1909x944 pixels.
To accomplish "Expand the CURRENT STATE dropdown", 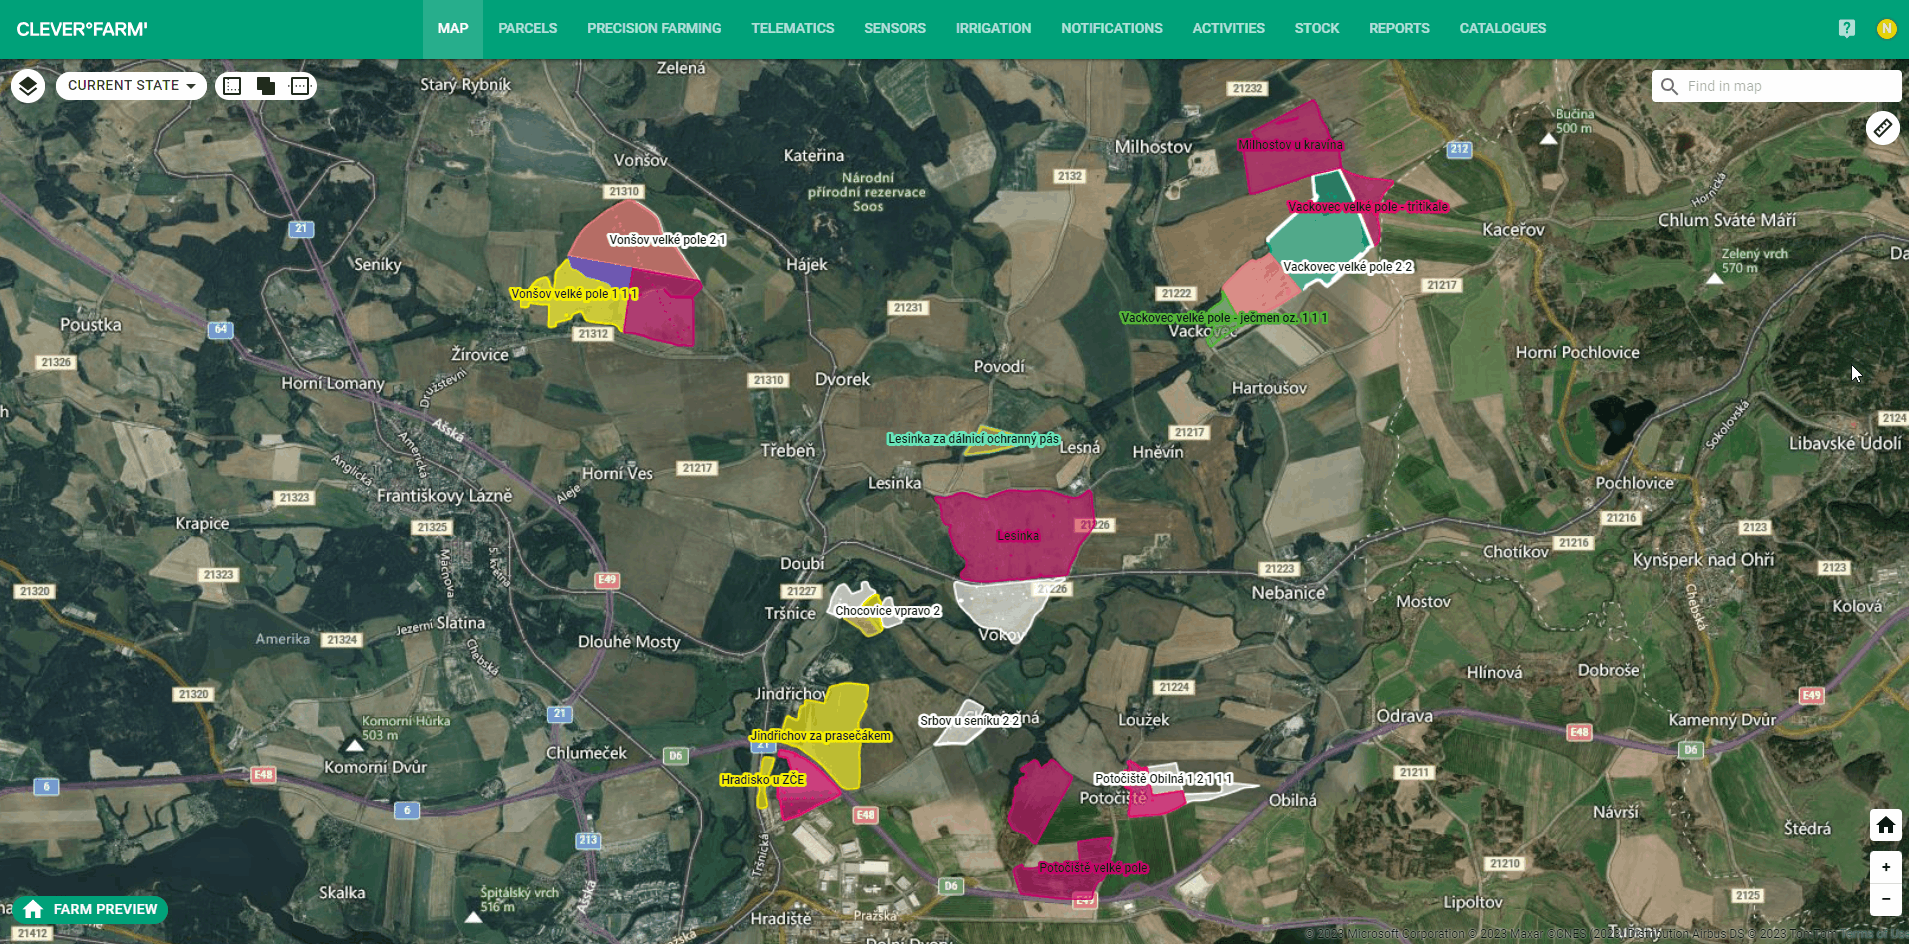I will [x=131, y=86].
